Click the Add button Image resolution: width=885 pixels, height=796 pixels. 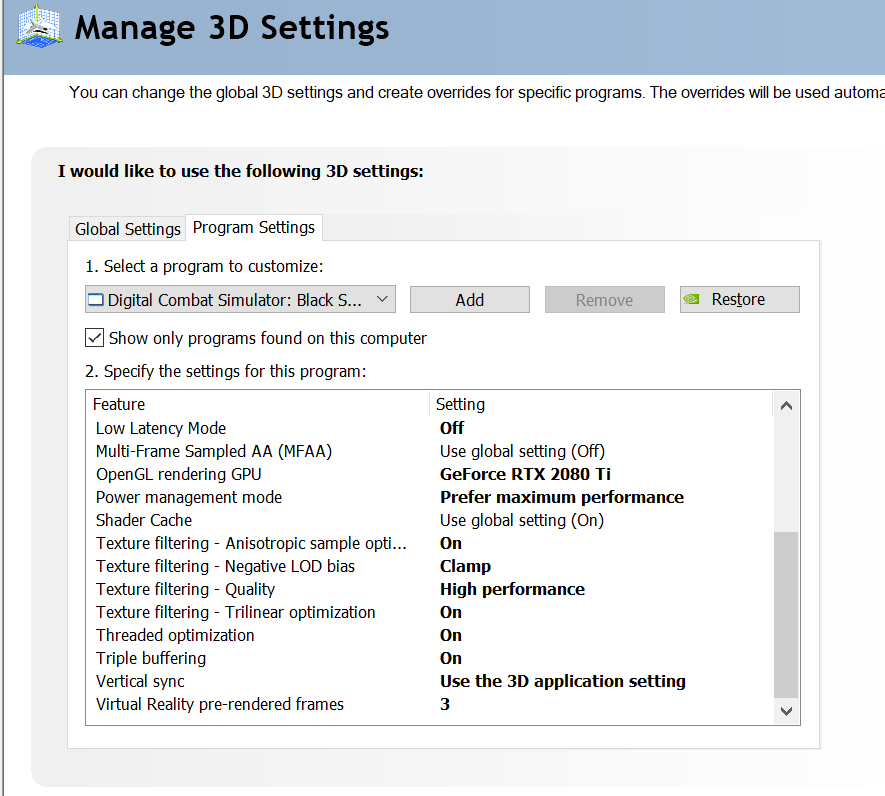pos(470,299)
